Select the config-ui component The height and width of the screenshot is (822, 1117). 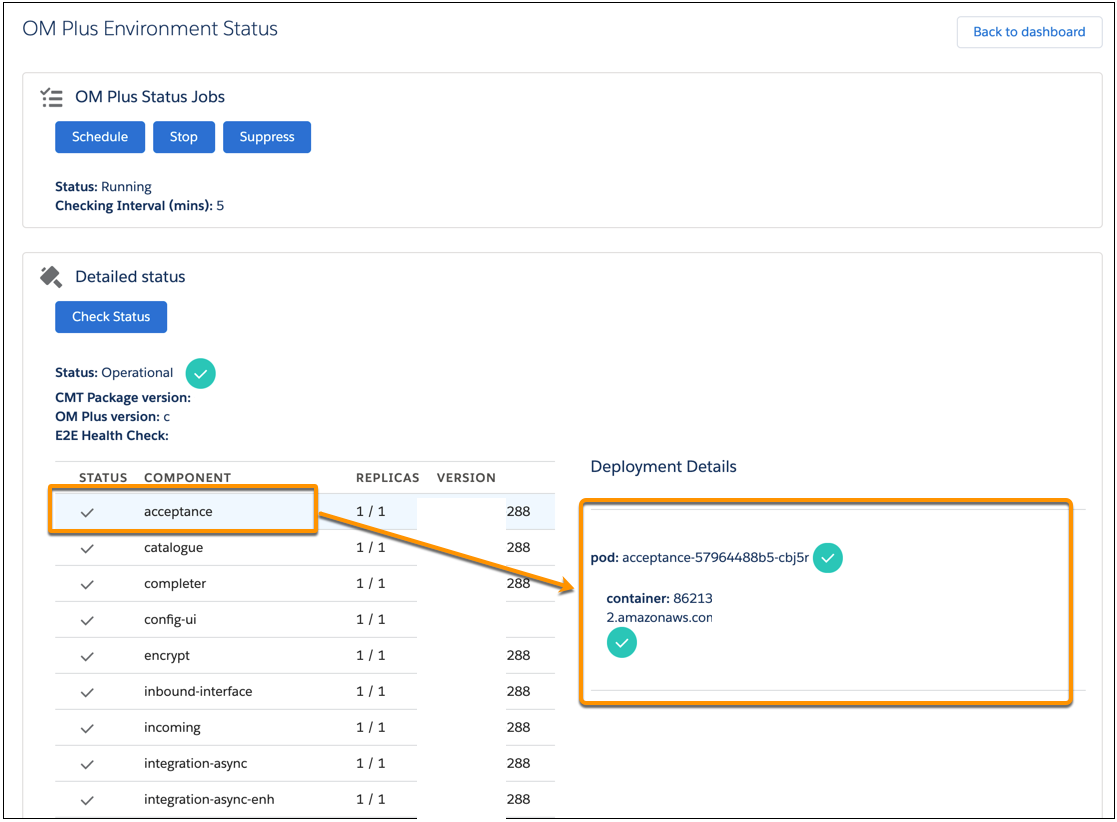click(170, 620)
